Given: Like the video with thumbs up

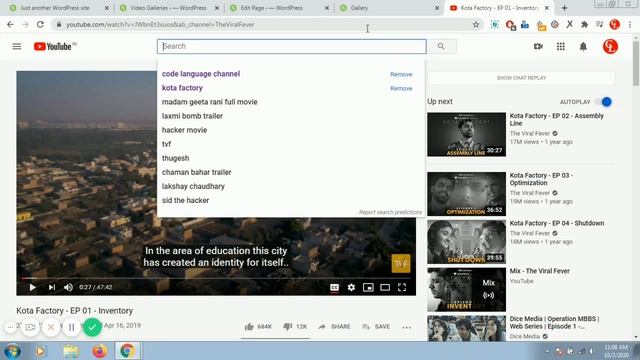Looking at the screenshot, I should coord(258,327).
